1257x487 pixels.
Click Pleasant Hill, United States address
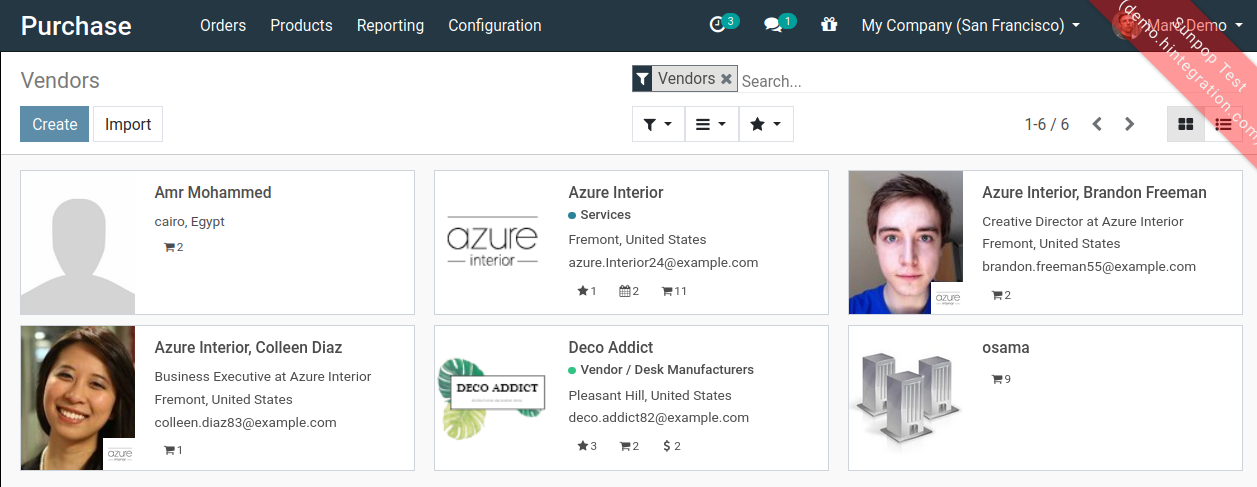650,395
